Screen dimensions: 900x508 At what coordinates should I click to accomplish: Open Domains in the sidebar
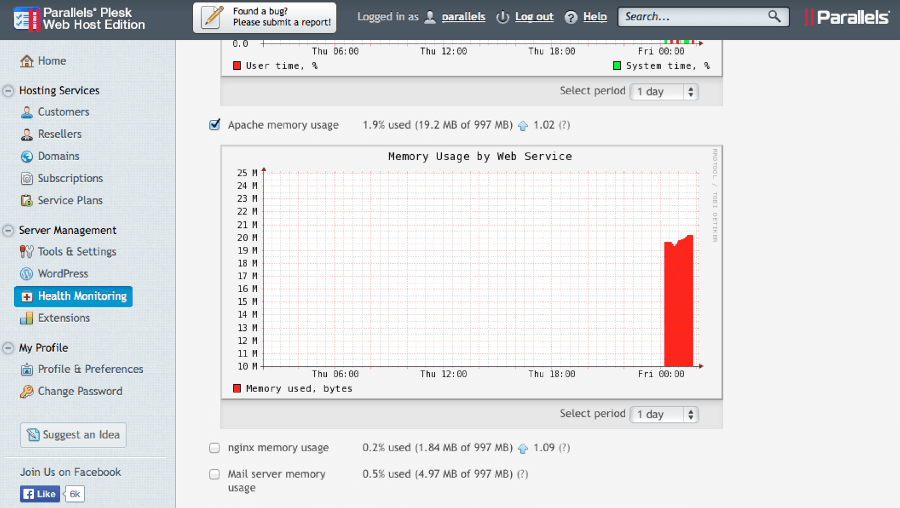[x=59, y=156]
